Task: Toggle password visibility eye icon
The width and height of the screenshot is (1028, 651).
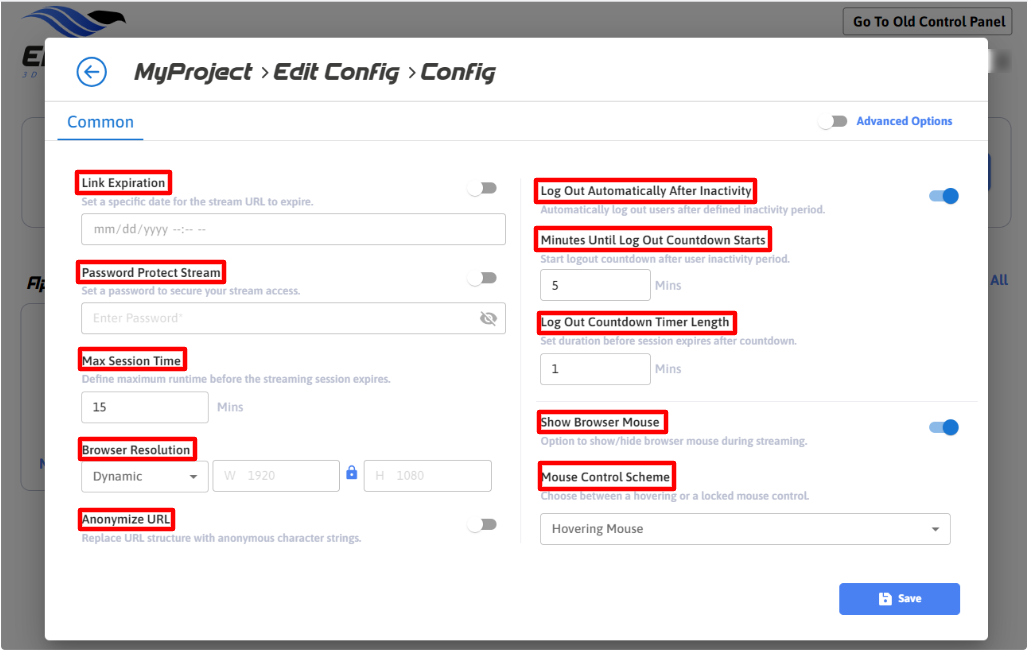Action: pos(488,318)
